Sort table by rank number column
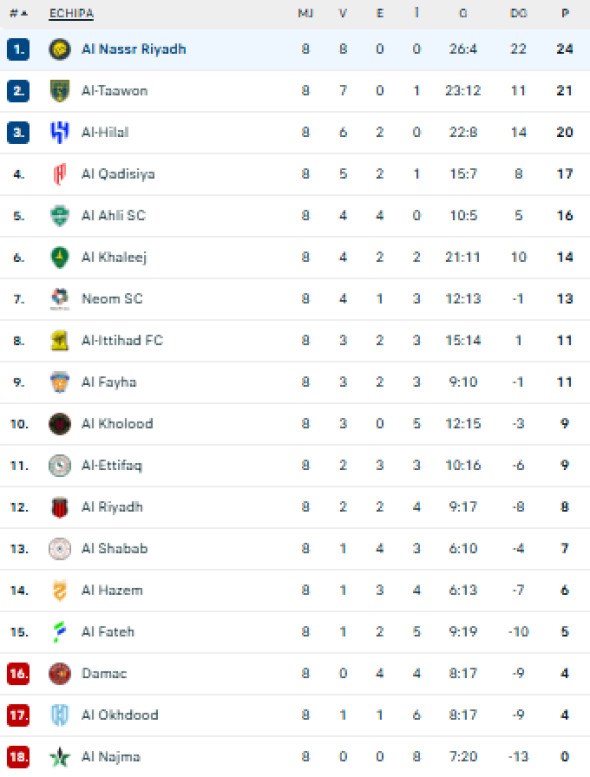The height and width of the screenshot is (777, 590). coord(18,13)
